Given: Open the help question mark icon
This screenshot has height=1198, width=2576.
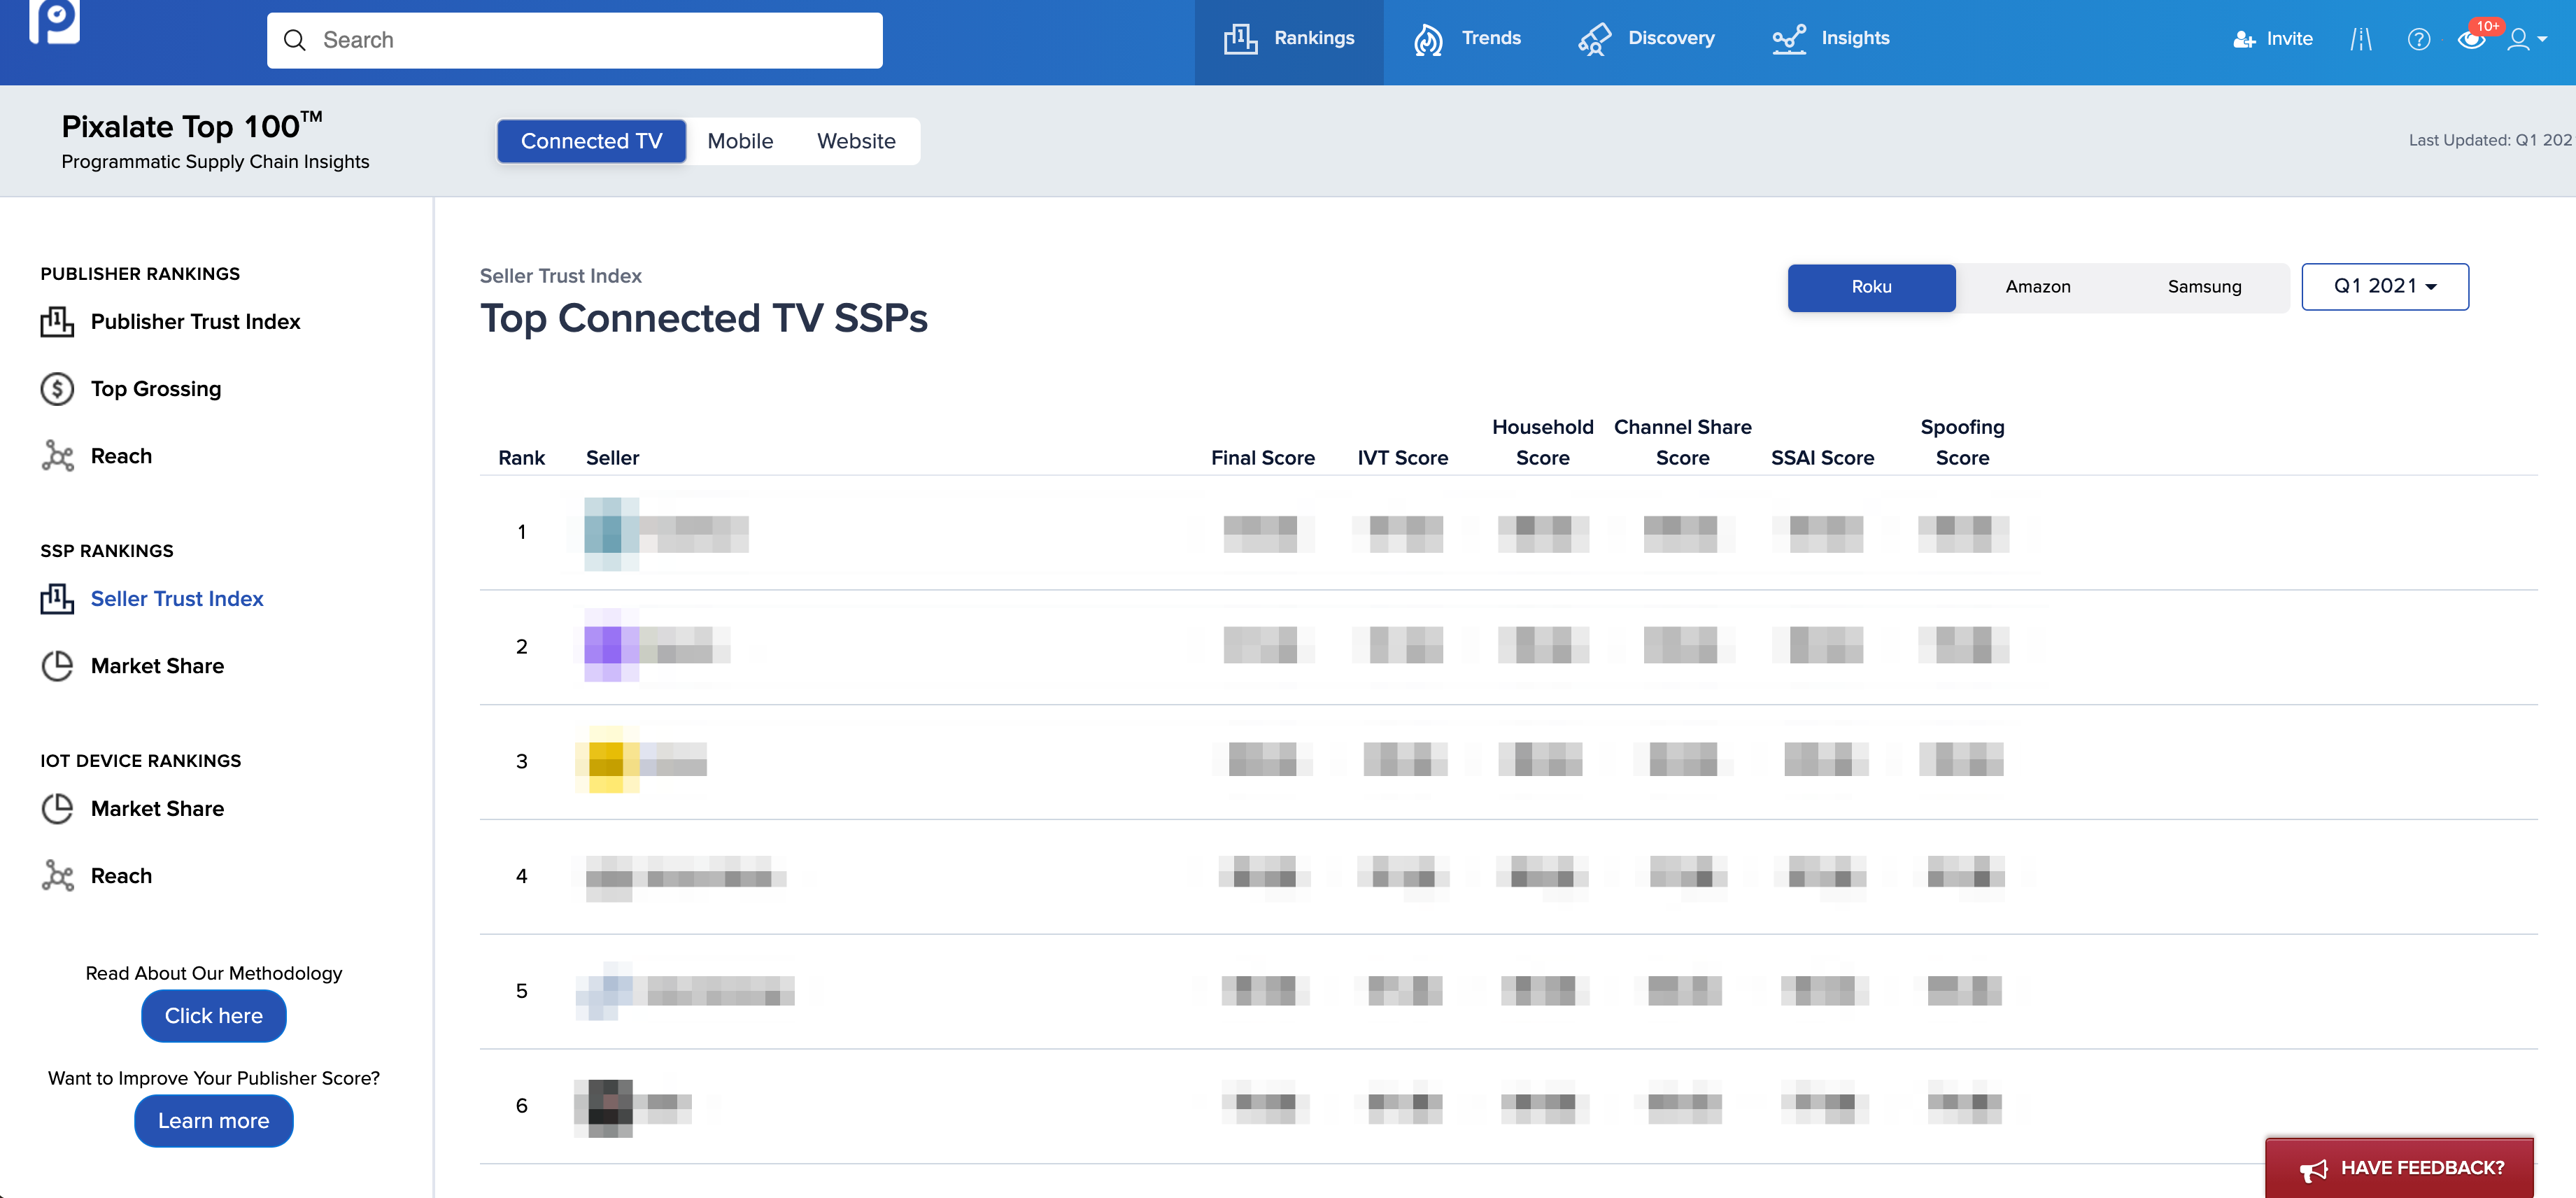Looking at the screenshot, I should 2418,39.
